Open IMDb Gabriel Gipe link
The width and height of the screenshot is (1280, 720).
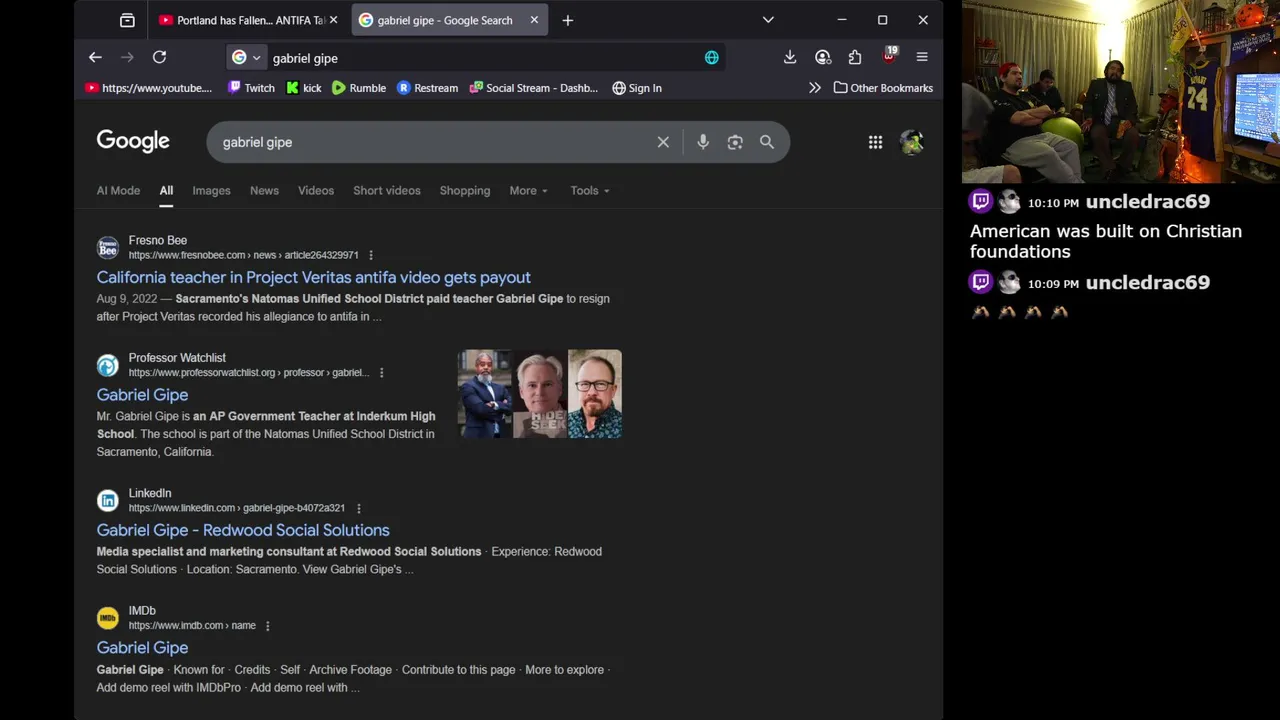pos(142,648)
